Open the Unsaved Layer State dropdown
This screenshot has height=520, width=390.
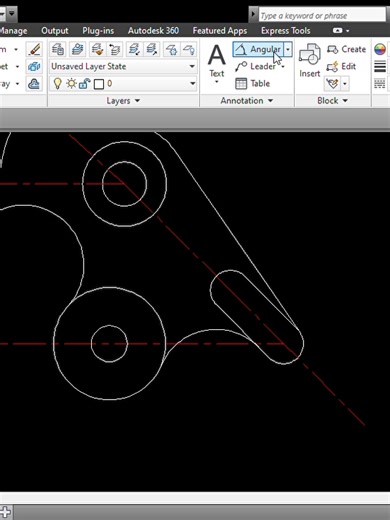pyautogui.click(x=123, y=66)
